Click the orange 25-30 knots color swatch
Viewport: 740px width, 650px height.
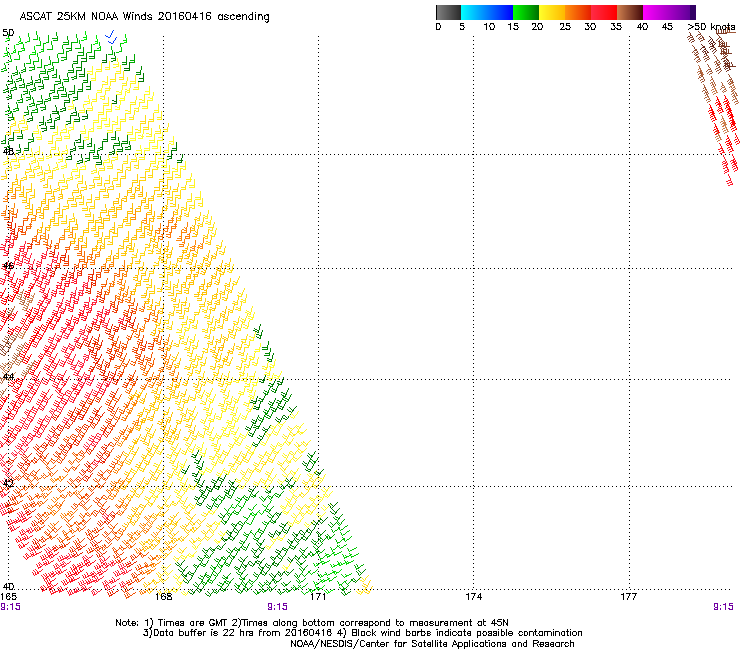point(578,12)
